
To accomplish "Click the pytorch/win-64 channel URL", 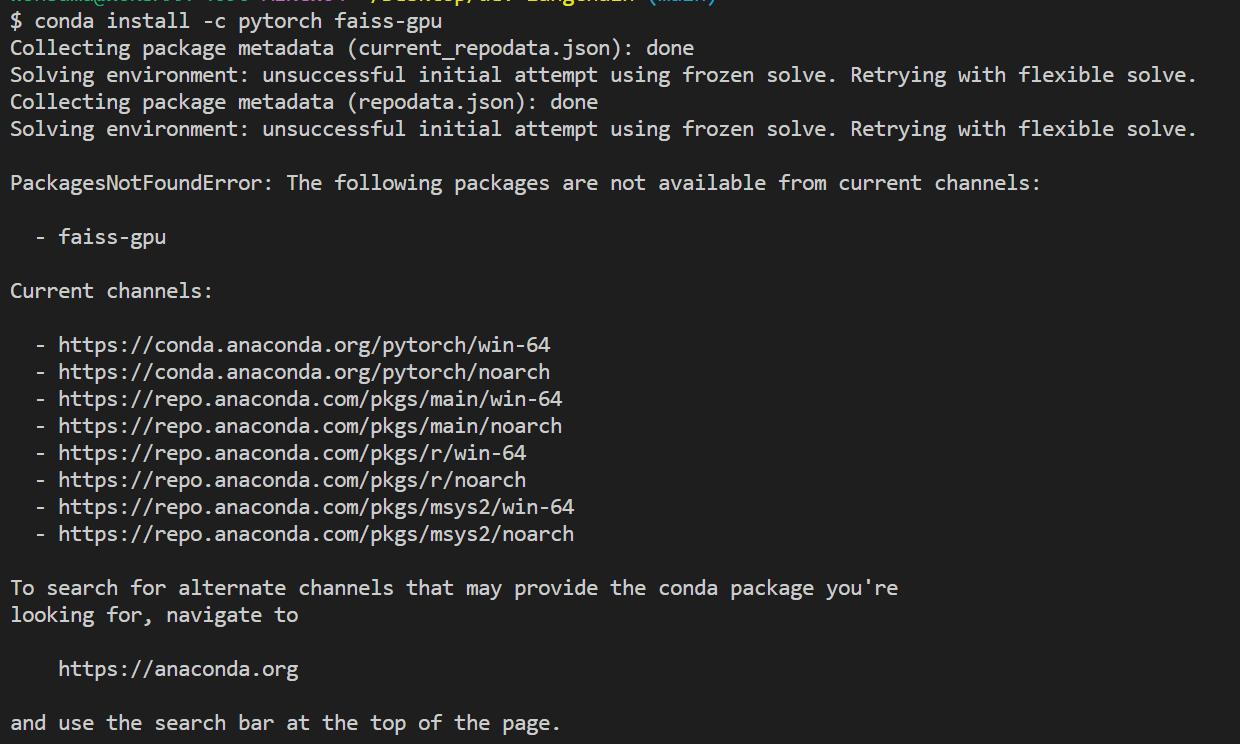I will (304, 345).
